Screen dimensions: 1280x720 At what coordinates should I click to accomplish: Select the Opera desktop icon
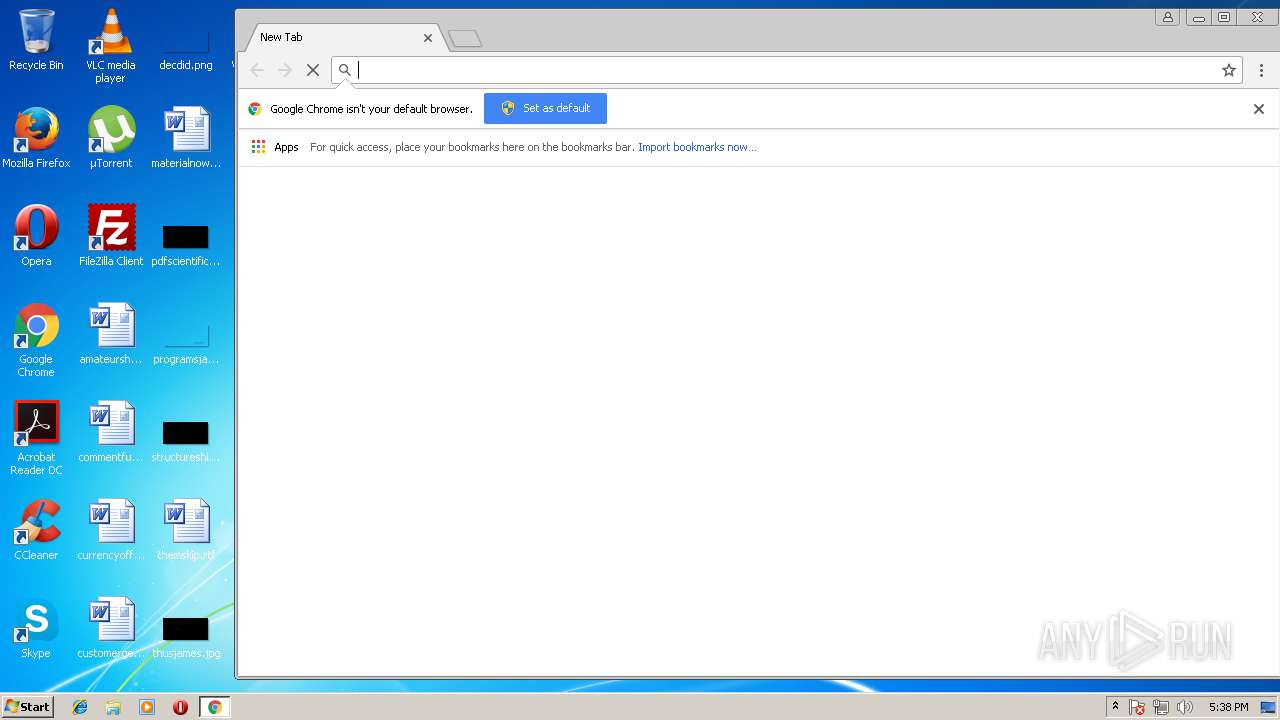(36, 236)
